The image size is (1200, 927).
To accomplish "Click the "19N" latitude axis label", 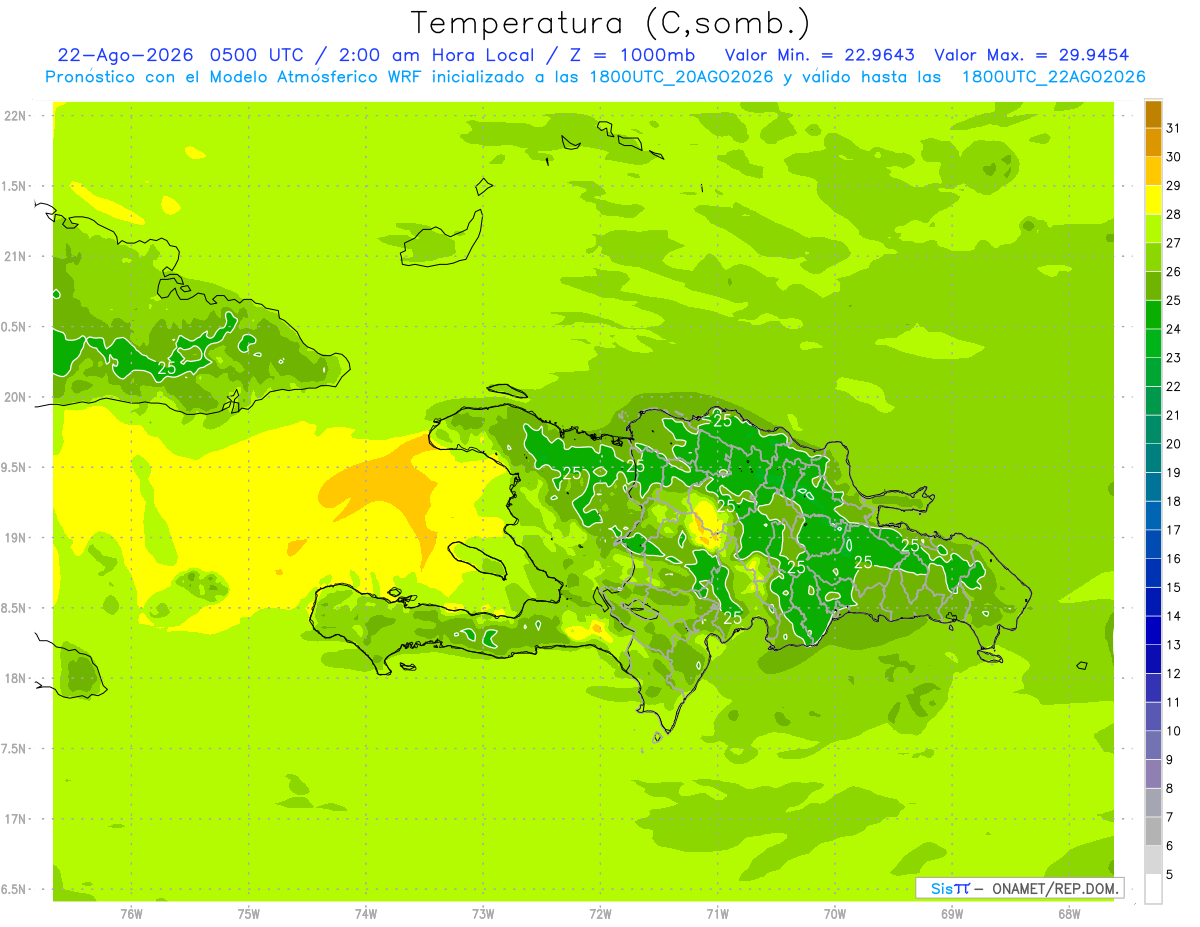I will coord(16,537).
